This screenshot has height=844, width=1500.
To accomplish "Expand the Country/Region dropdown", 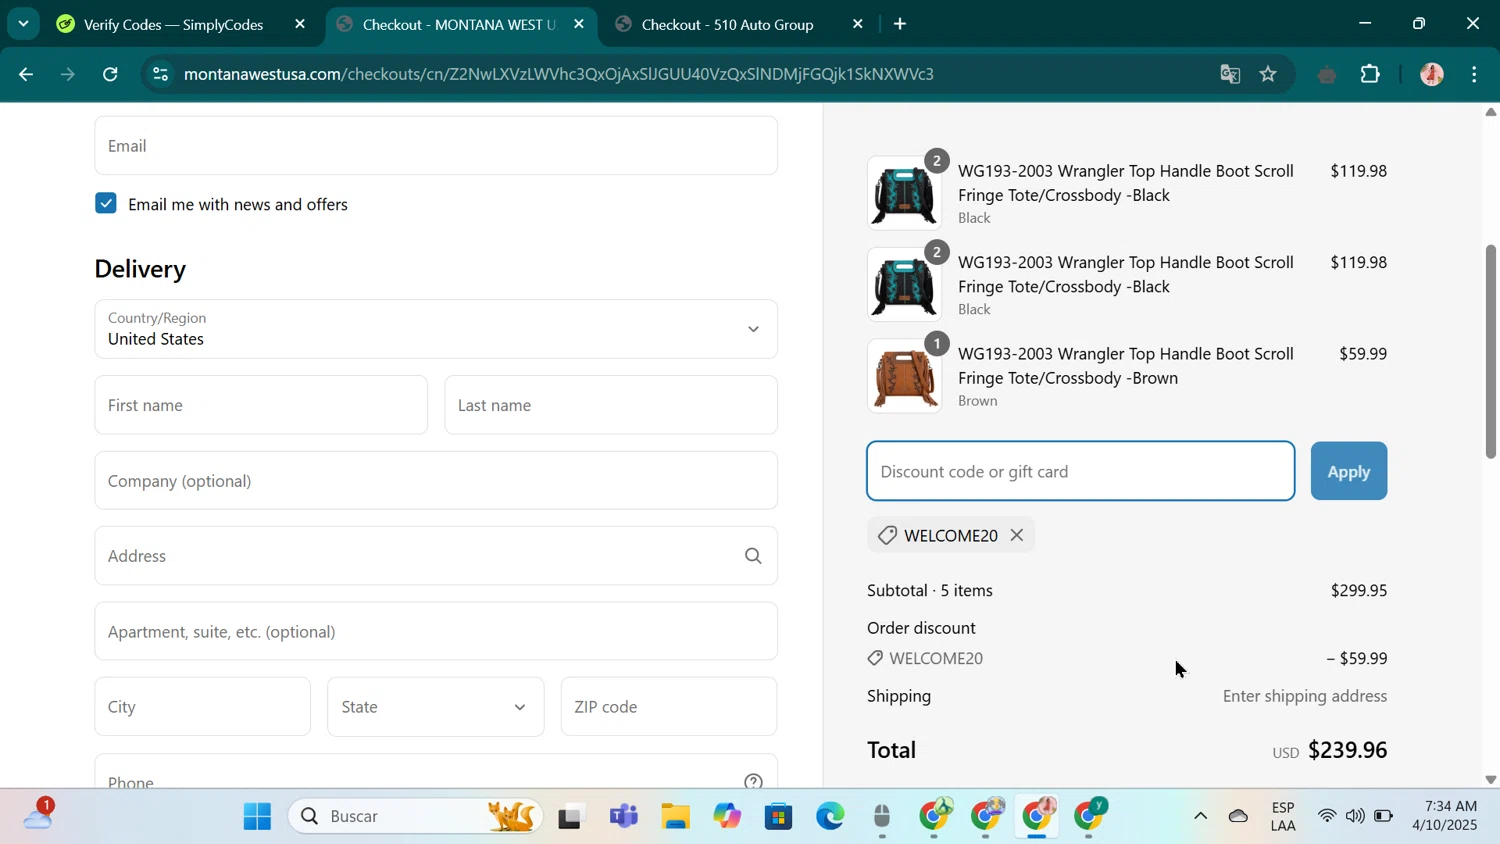I will (436, 329).
